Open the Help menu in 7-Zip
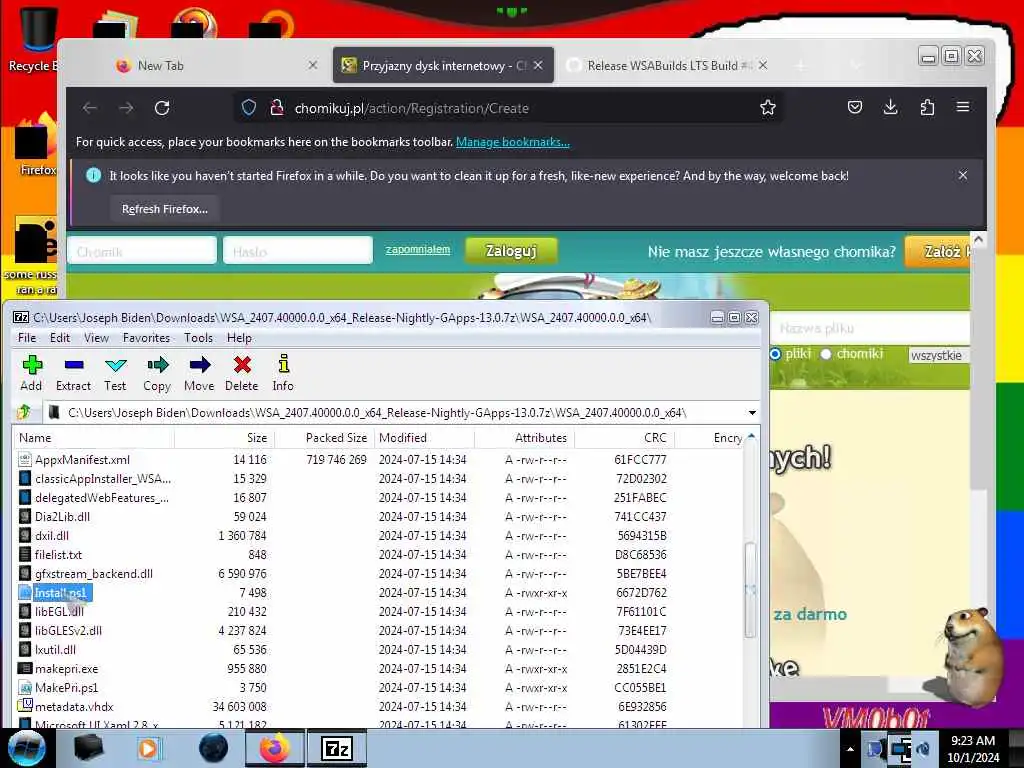Screen dimensions: 1024x768 click(x=239, y=338)
